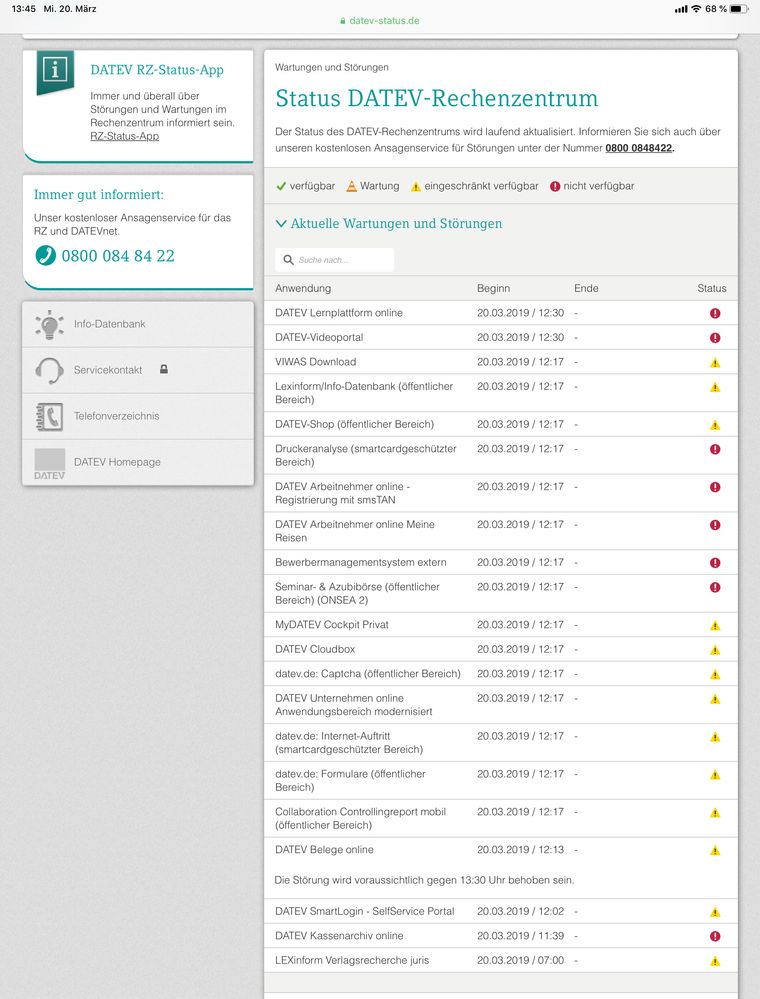Click the 0800 0848422 link in the description
The width and height of the screenshot is (760, 999).
[x=638, y=148]
